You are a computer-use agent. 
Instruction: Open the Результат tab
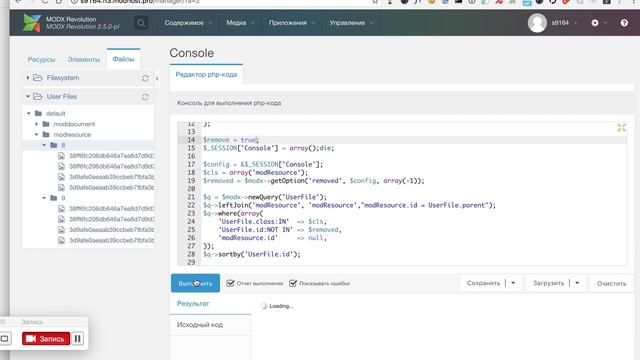click(210, 304)
